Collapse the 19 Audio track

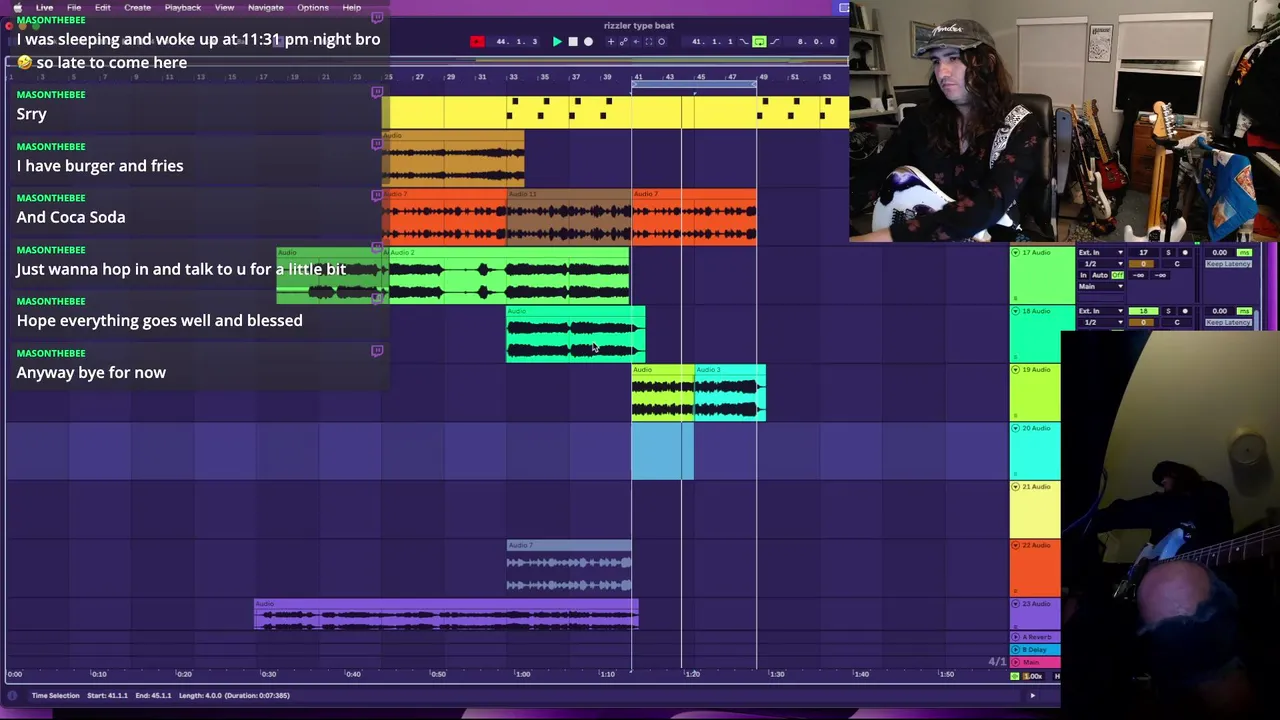(x=1015, y=370)
